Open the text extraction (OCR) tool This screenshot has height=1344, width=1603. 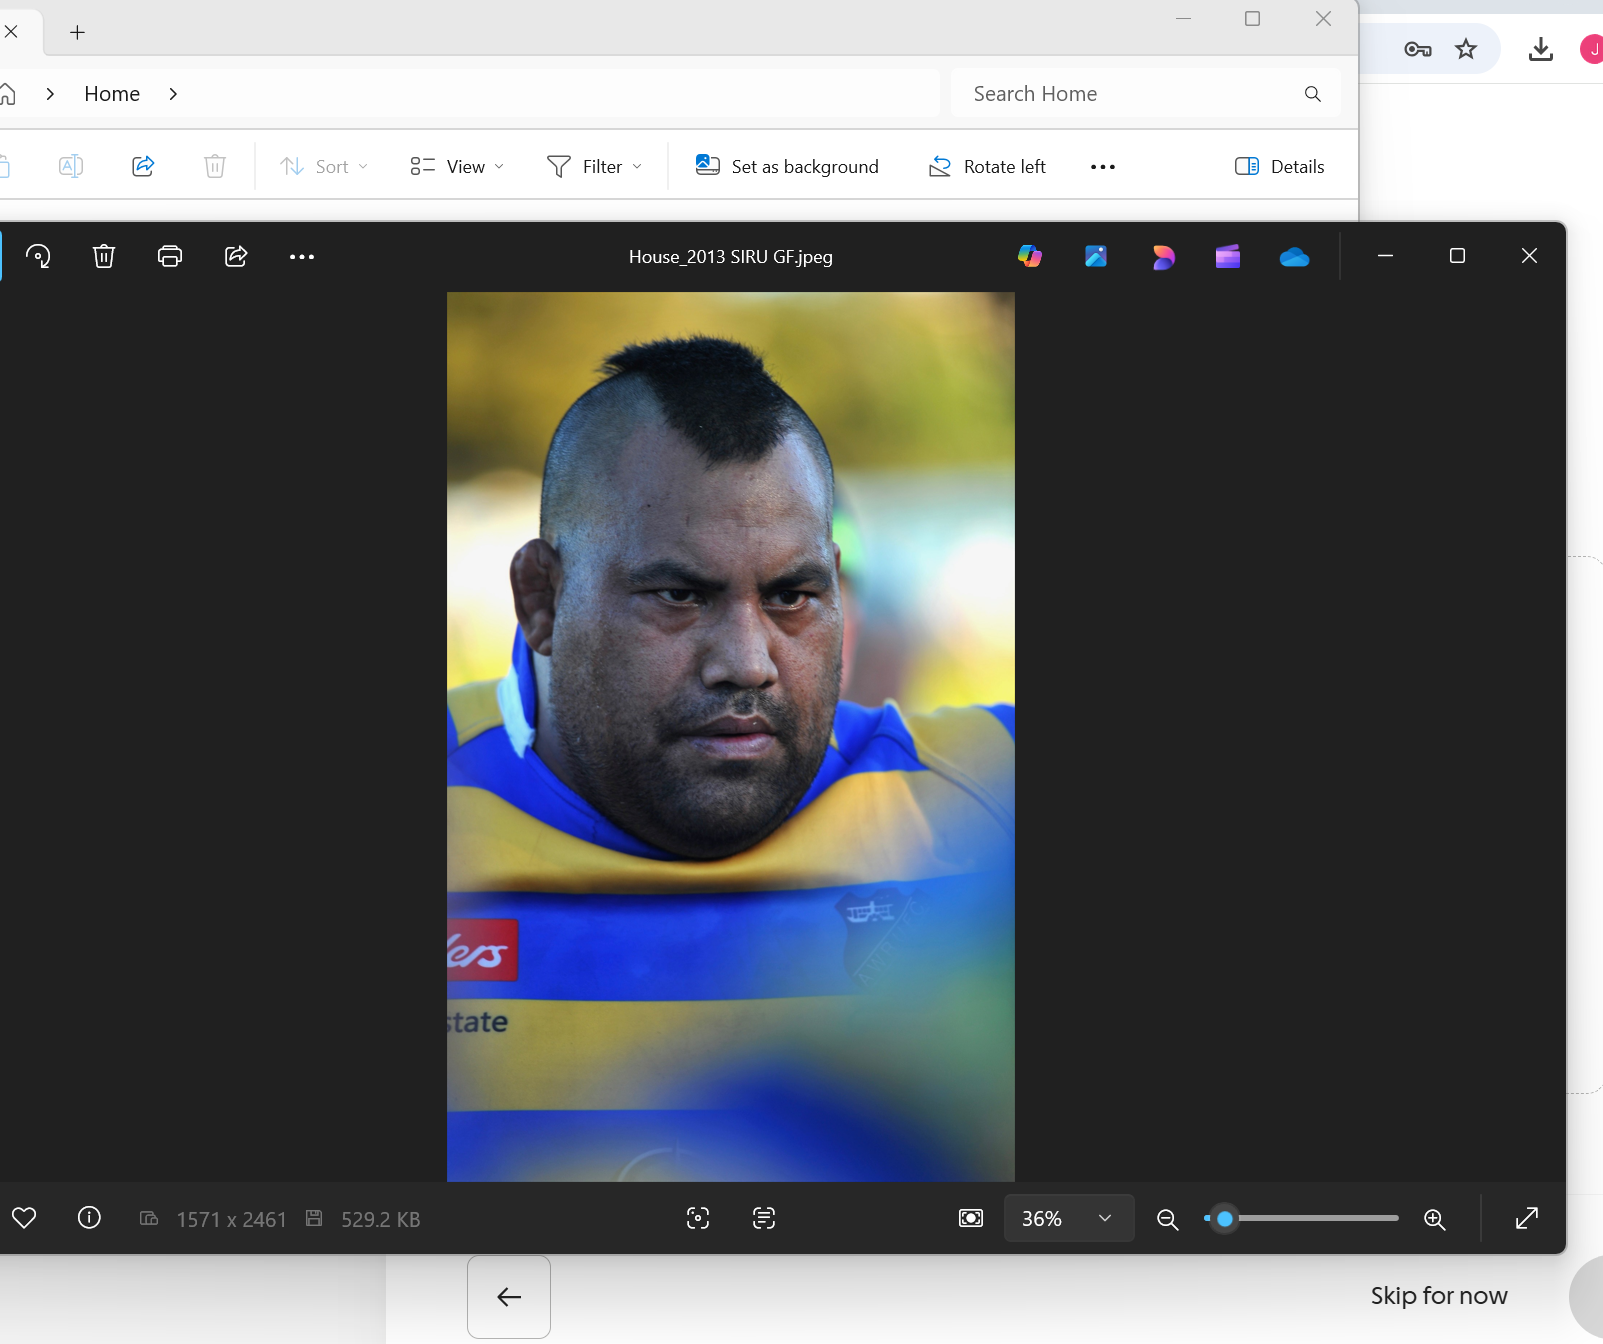(x=764, y=1218)
